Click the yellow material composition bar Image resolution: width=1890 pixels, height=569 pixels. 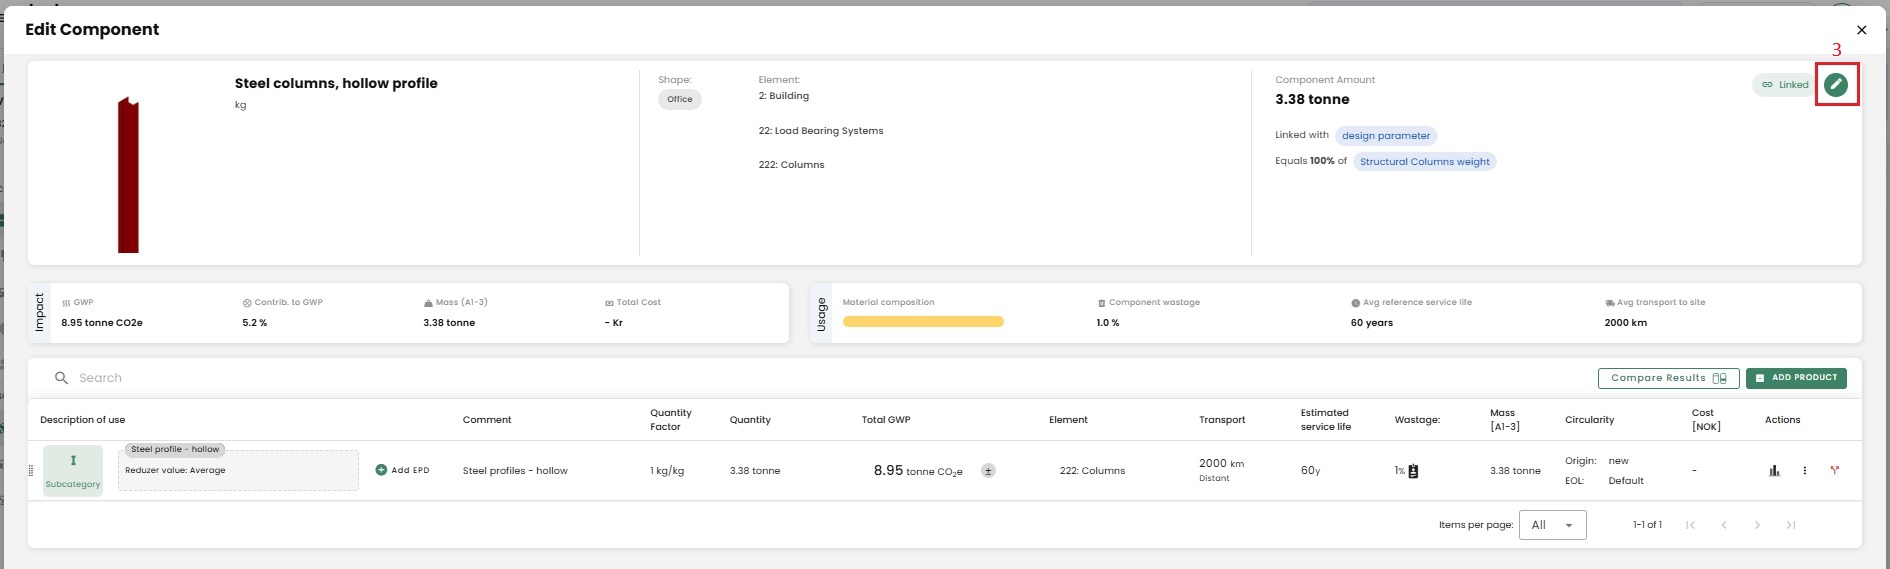click(923, 322)
